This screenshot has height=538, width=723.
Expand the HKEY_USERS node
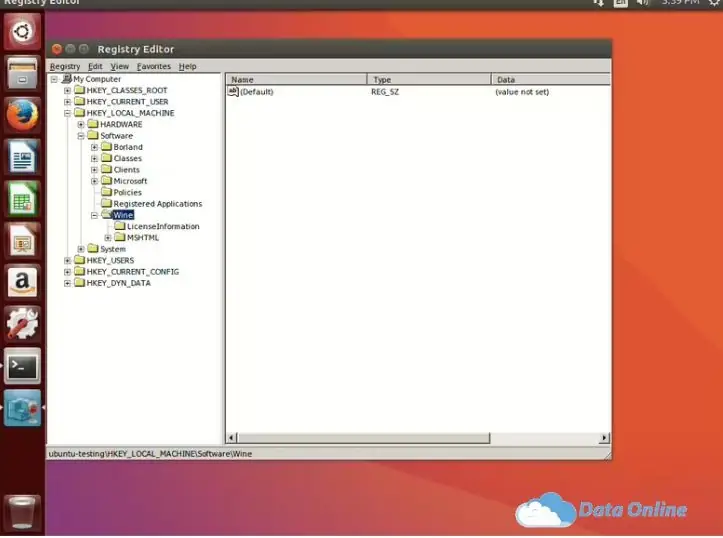[x=67, y=260]
